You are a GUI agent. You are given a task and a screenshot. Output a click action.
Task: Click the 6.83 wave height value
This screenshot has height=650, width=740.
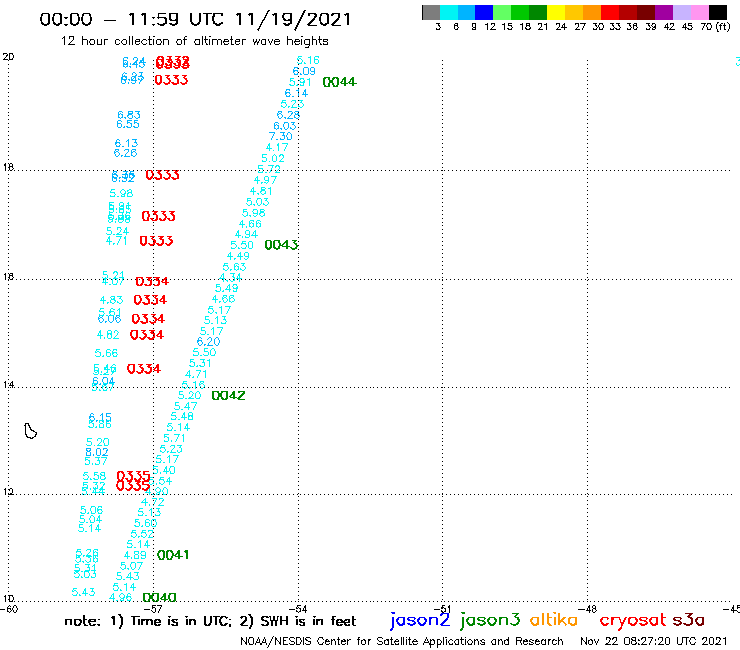click(129, 115)
